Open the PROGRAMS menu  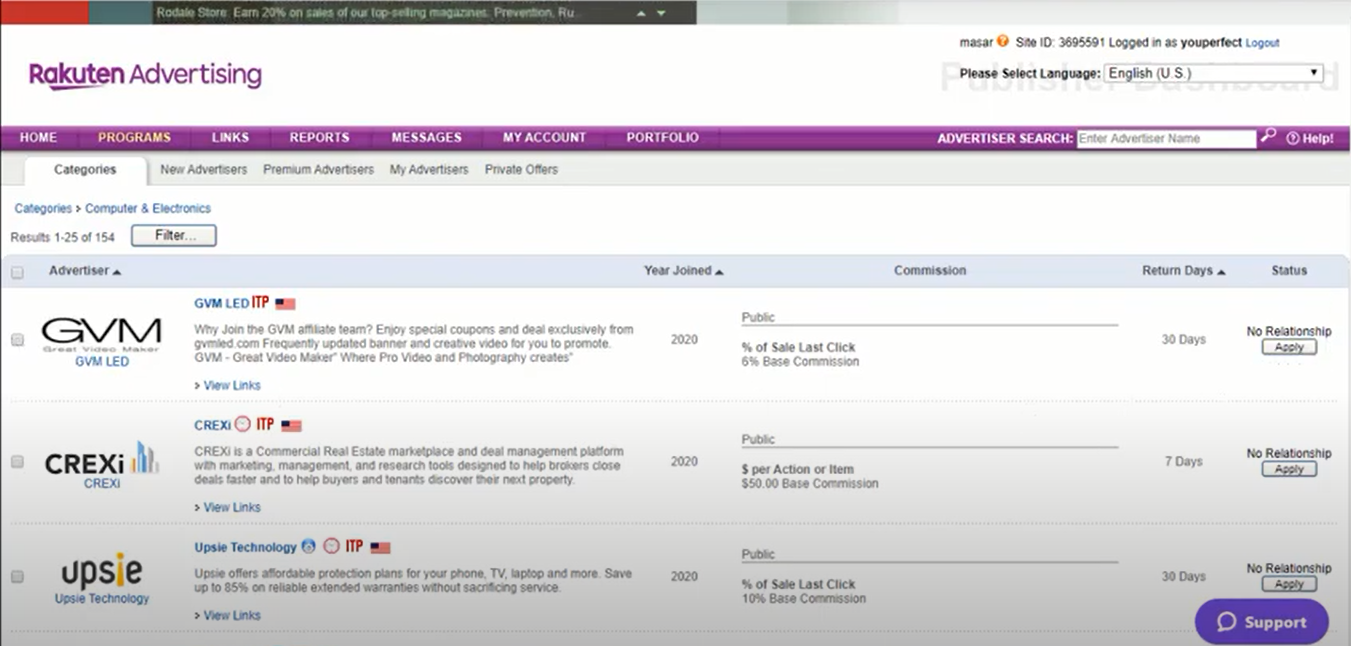click(134, 138)
